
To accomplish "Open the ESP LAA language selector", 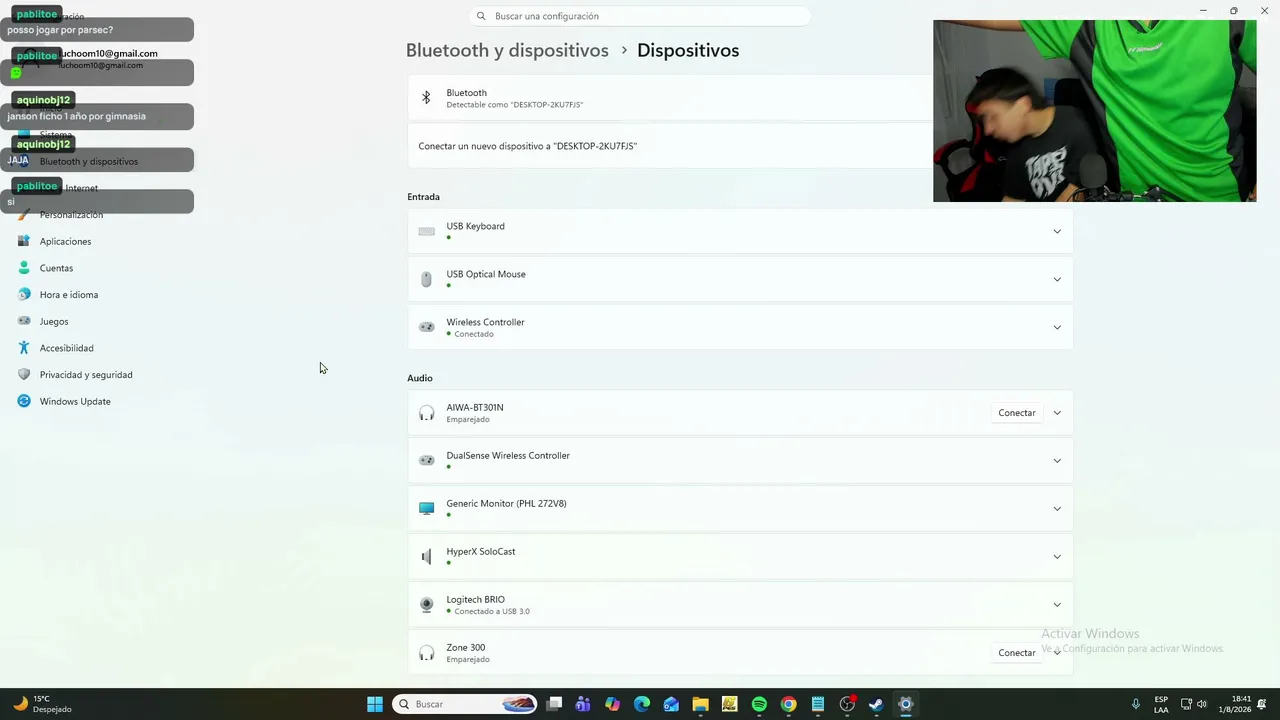I will (1161, 704).
